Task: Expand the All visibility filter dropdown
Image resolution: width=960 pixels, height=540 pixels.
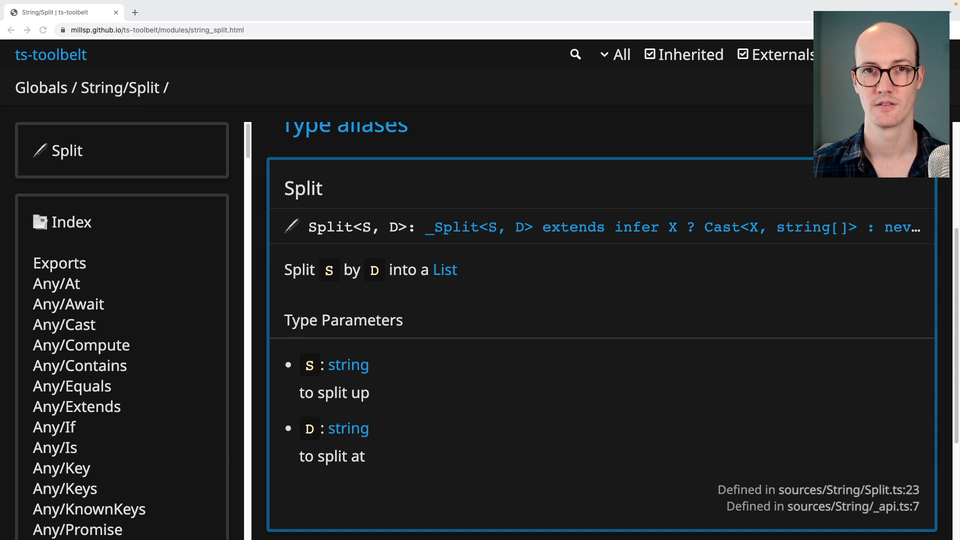Action: click(615, 55)
